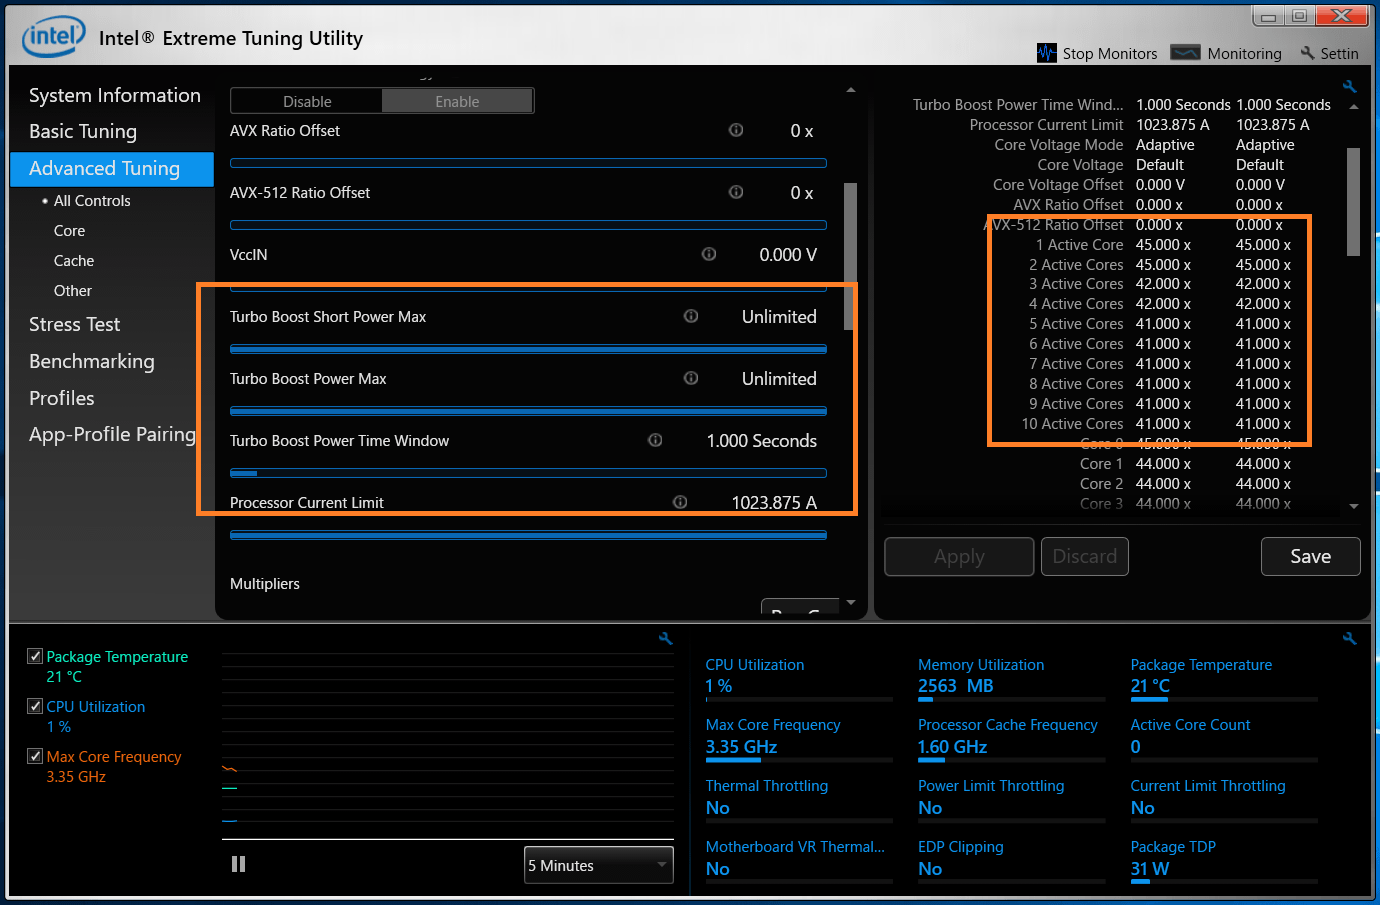Open the Stress Test section
This screenshot has width=1380, height=905.
coord(74,324)
